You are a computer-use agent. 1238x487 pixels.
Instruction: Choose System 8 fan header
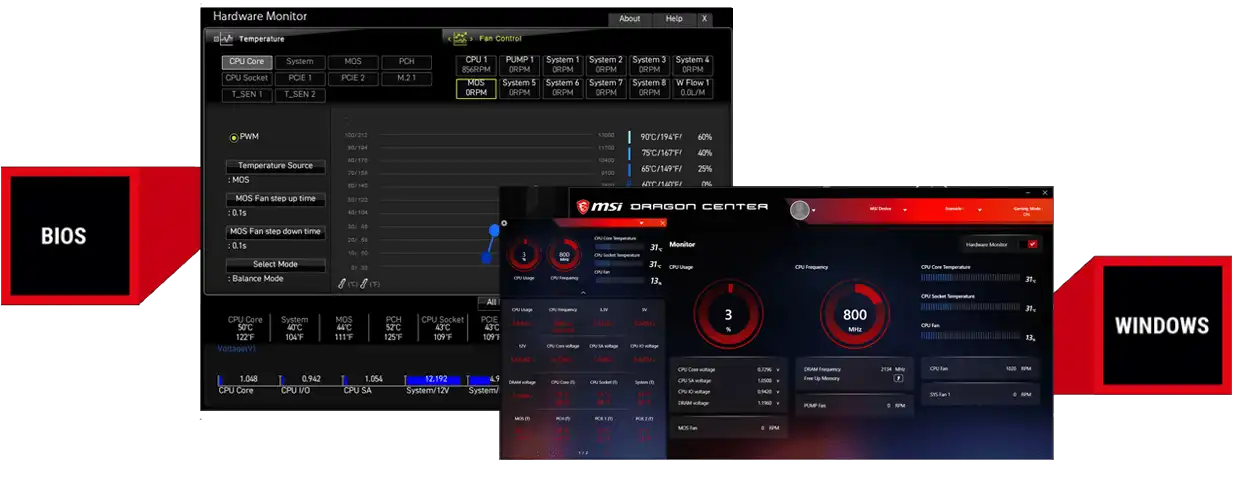click(648, 88)
